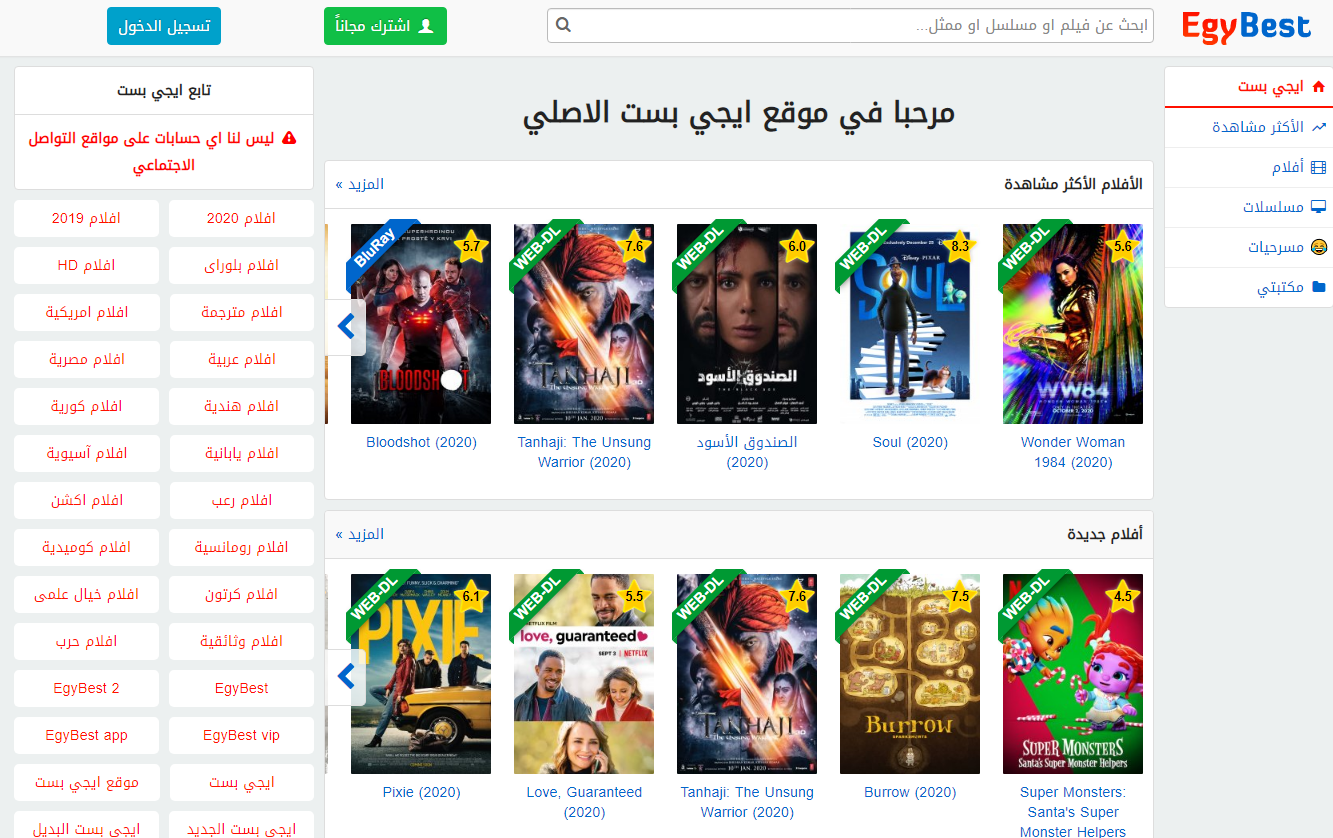This screenshot has height=838, width=1333.
Task: Click the اشترك مجاناً subscribe button
Action: pos(385,26)
